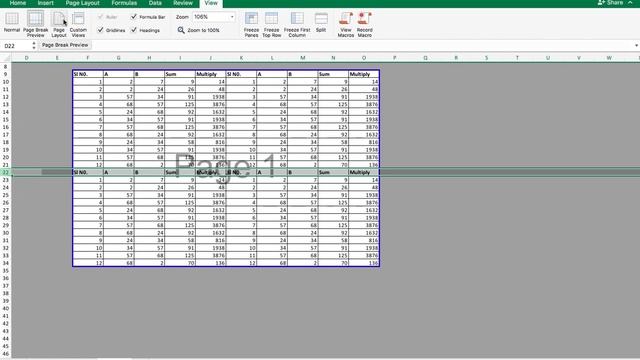640x360 pixels.
Task: Click 'Multiply' header in column O row 9
Action: 364,74
